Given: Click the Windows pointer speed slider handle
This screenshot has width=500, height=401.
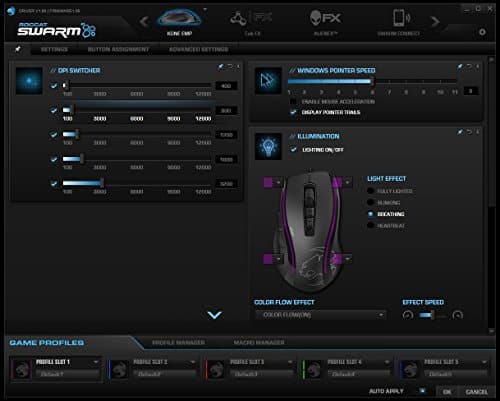Looking at the screenshot, I should pos(372,81).
